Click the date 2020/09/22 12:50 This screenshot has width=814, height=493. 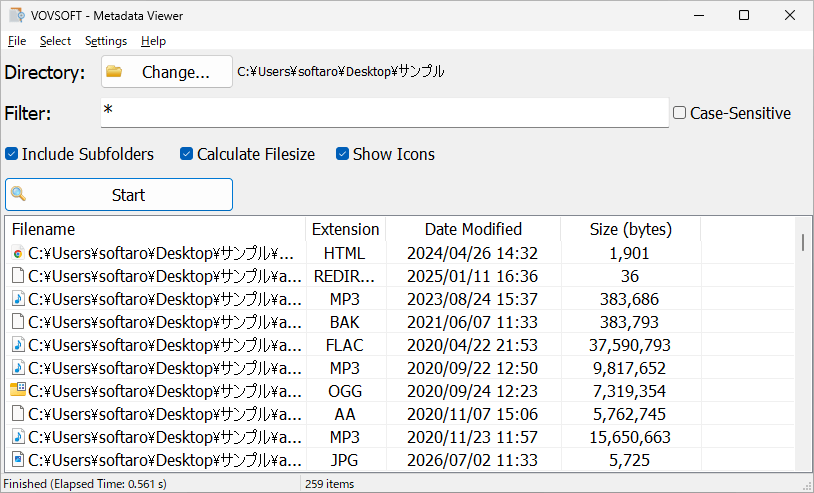(472, 368)
